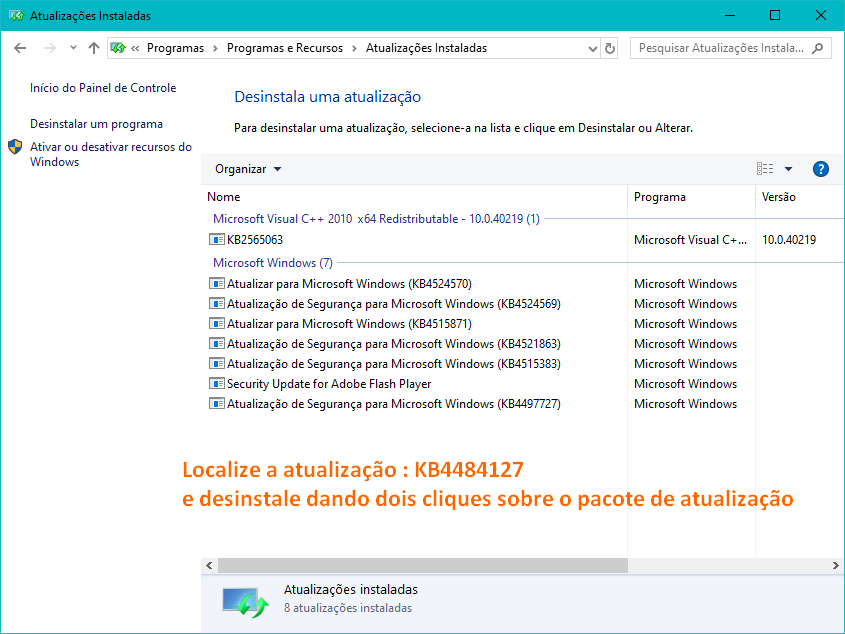Expand the chevron after Programas e Recursos
The image size is (845, 634).
(x=355, y=49)
